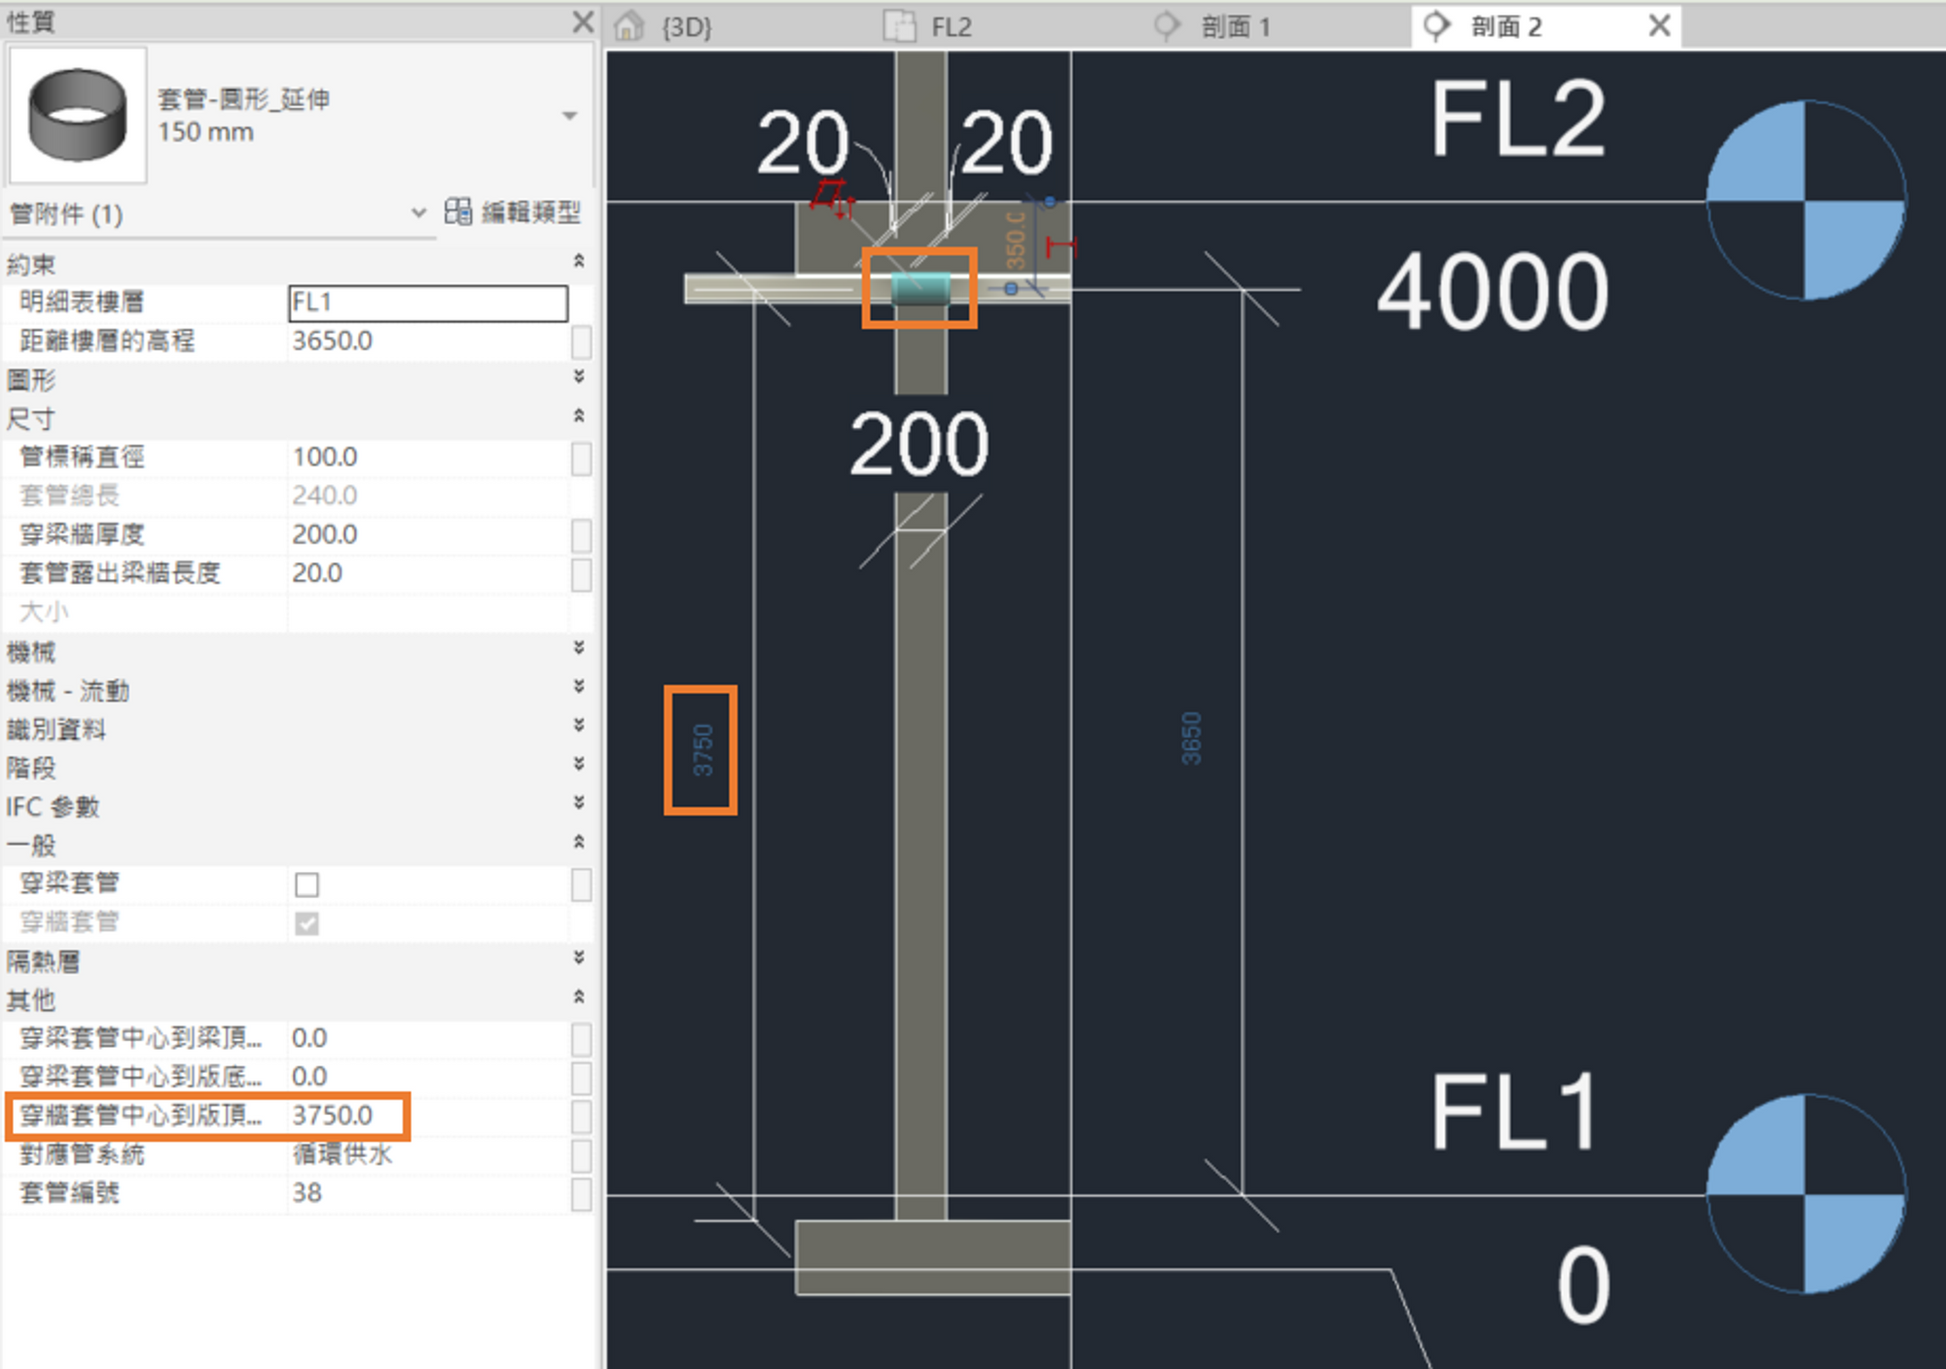Click the FL2 level head marker symbol
1946x1369 pixels.
1805,201
